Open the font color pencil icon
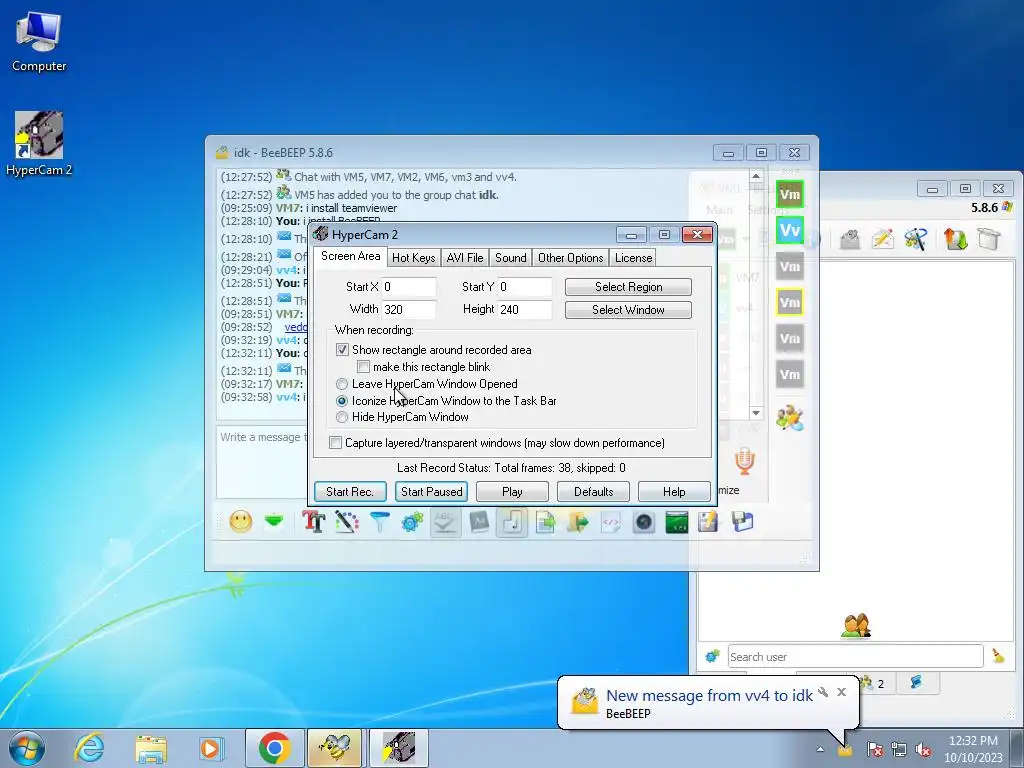Image resolution: width=1024 pixels, height=768 pixels. pos(347,522)
